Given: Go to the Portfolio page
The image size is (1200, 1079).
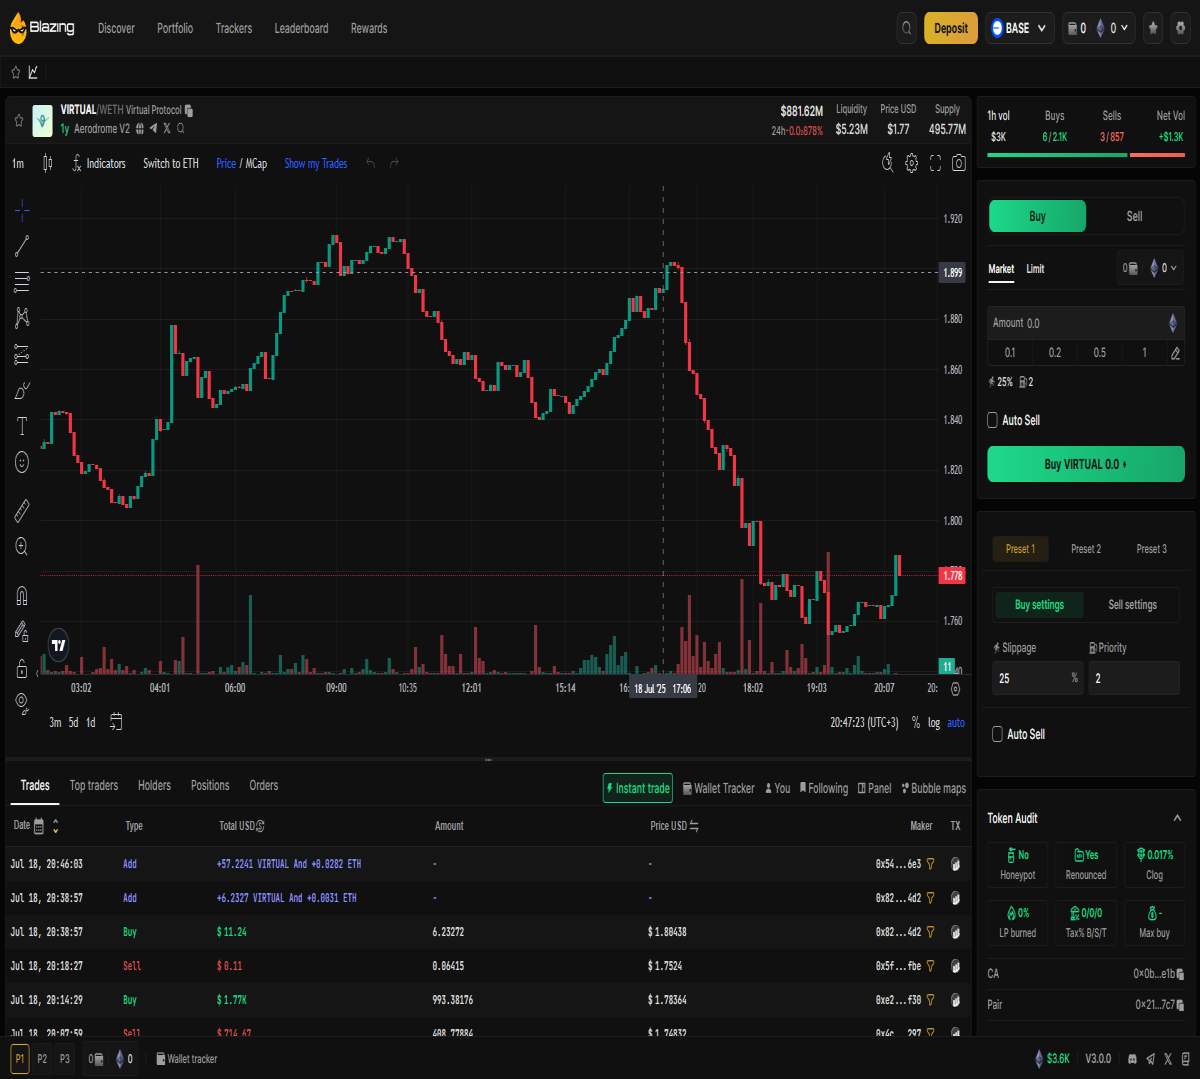Looking at the screenshot, I should point(175,28).
